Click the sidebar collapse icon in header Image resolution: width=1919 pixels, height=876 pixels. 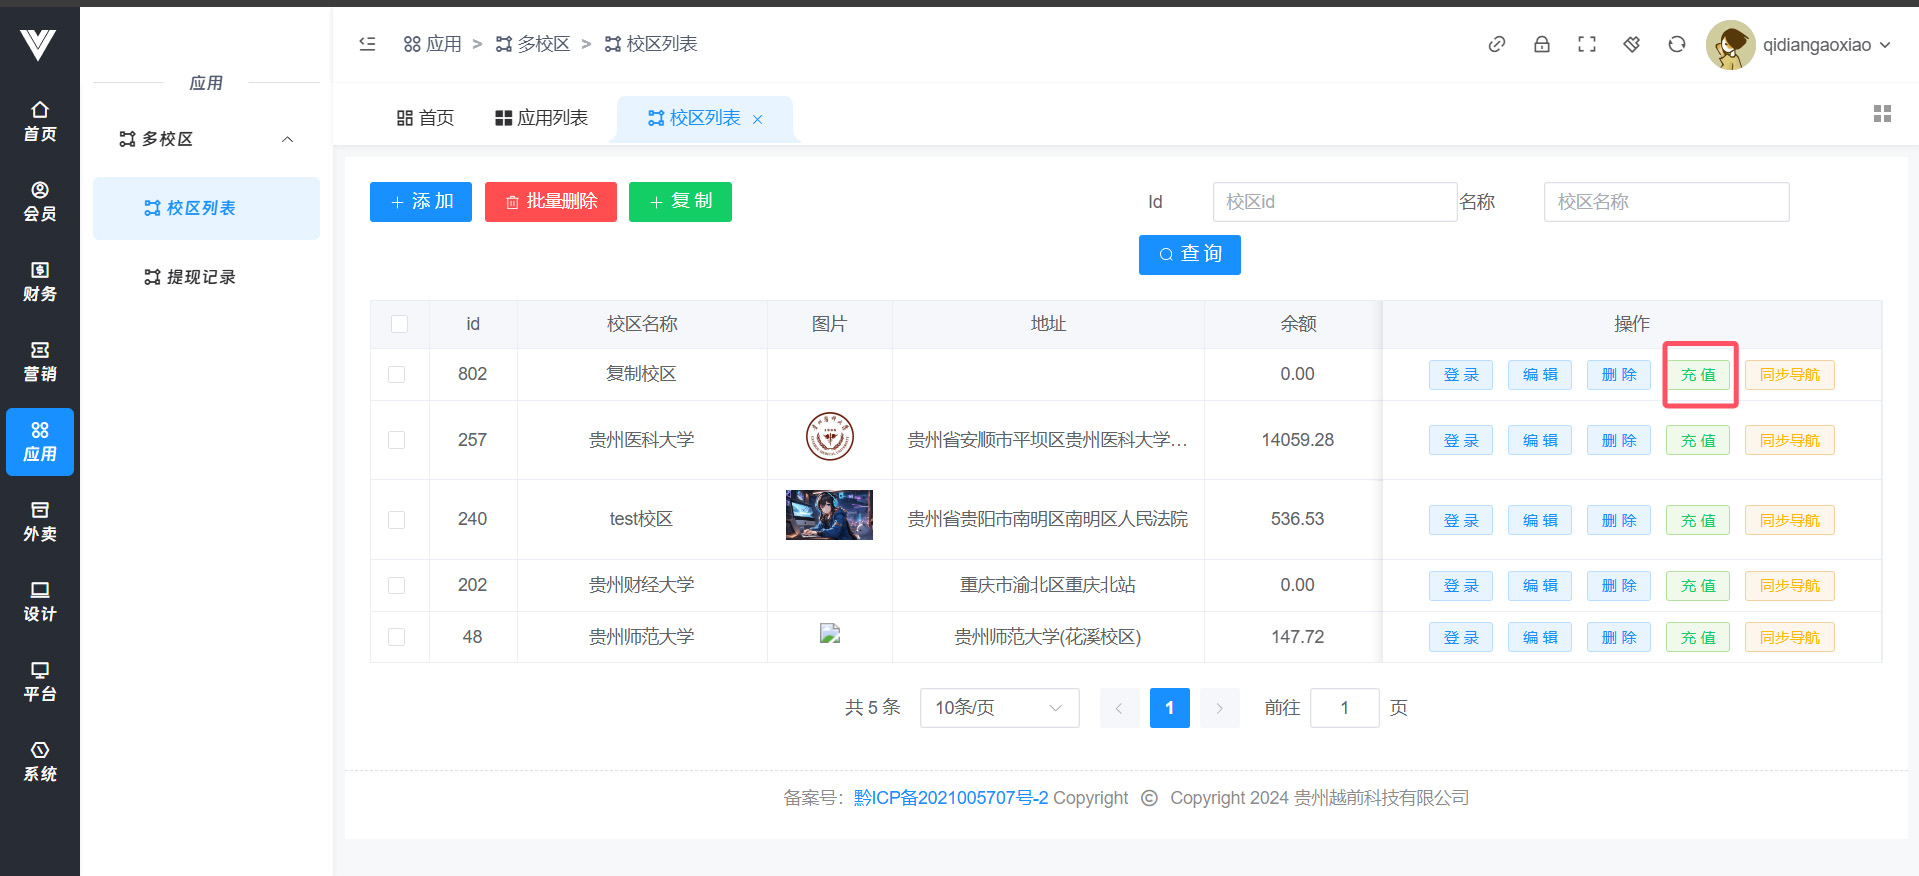click(x=367, y=44)
